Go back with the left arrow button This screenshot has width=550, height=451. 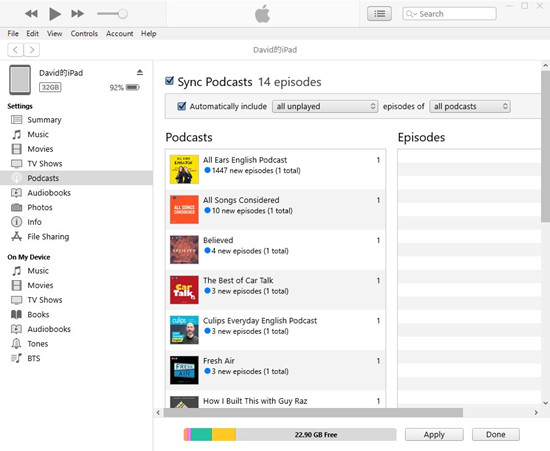point(15,50)
